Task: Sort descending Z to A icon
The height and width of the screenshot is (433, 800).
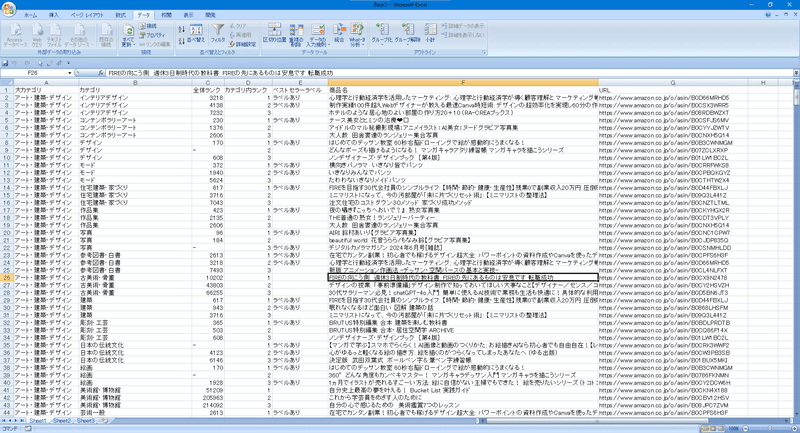Action: pyautogui.click(x=182, y=39)
